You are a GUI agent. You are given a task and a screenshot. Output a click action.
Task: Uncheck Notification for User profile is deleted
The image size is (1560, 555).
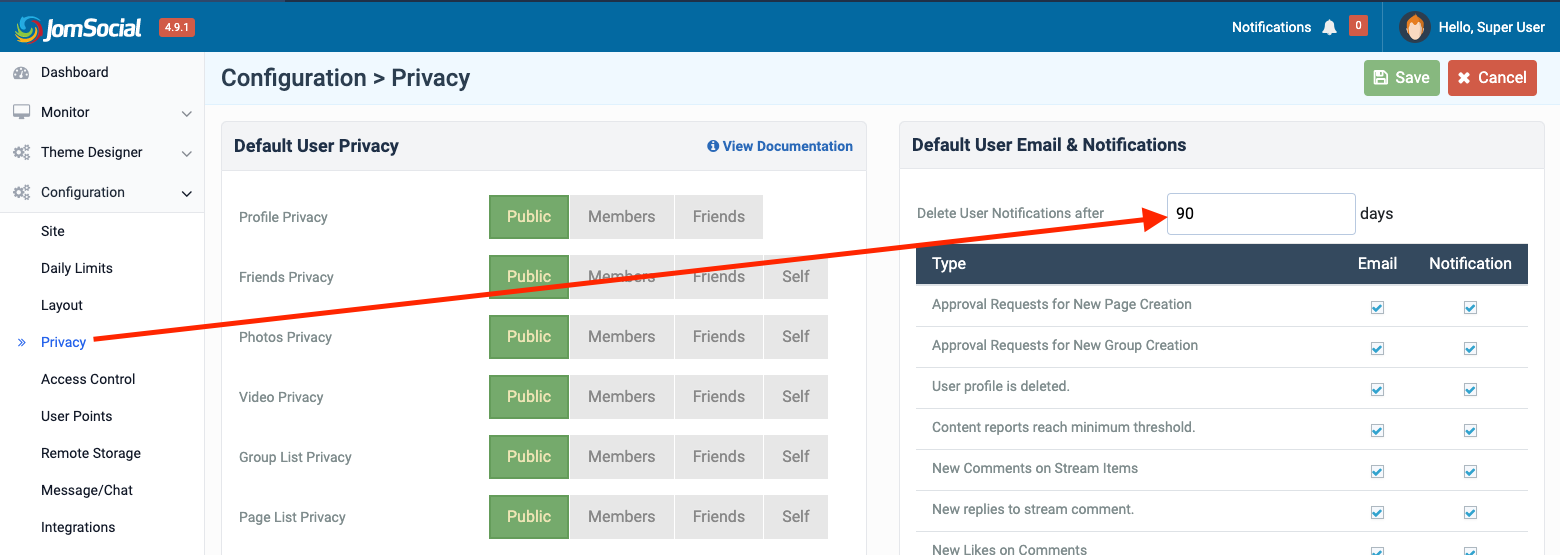pos(1470,390)
